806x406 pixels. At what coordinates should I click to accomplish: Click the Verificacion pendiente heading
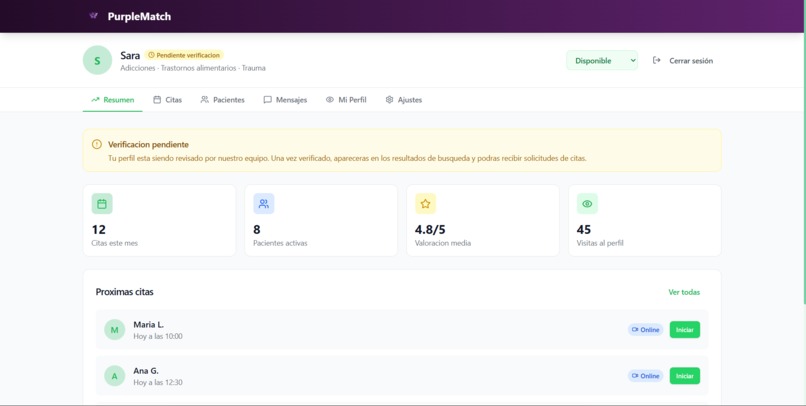[148, 144]
